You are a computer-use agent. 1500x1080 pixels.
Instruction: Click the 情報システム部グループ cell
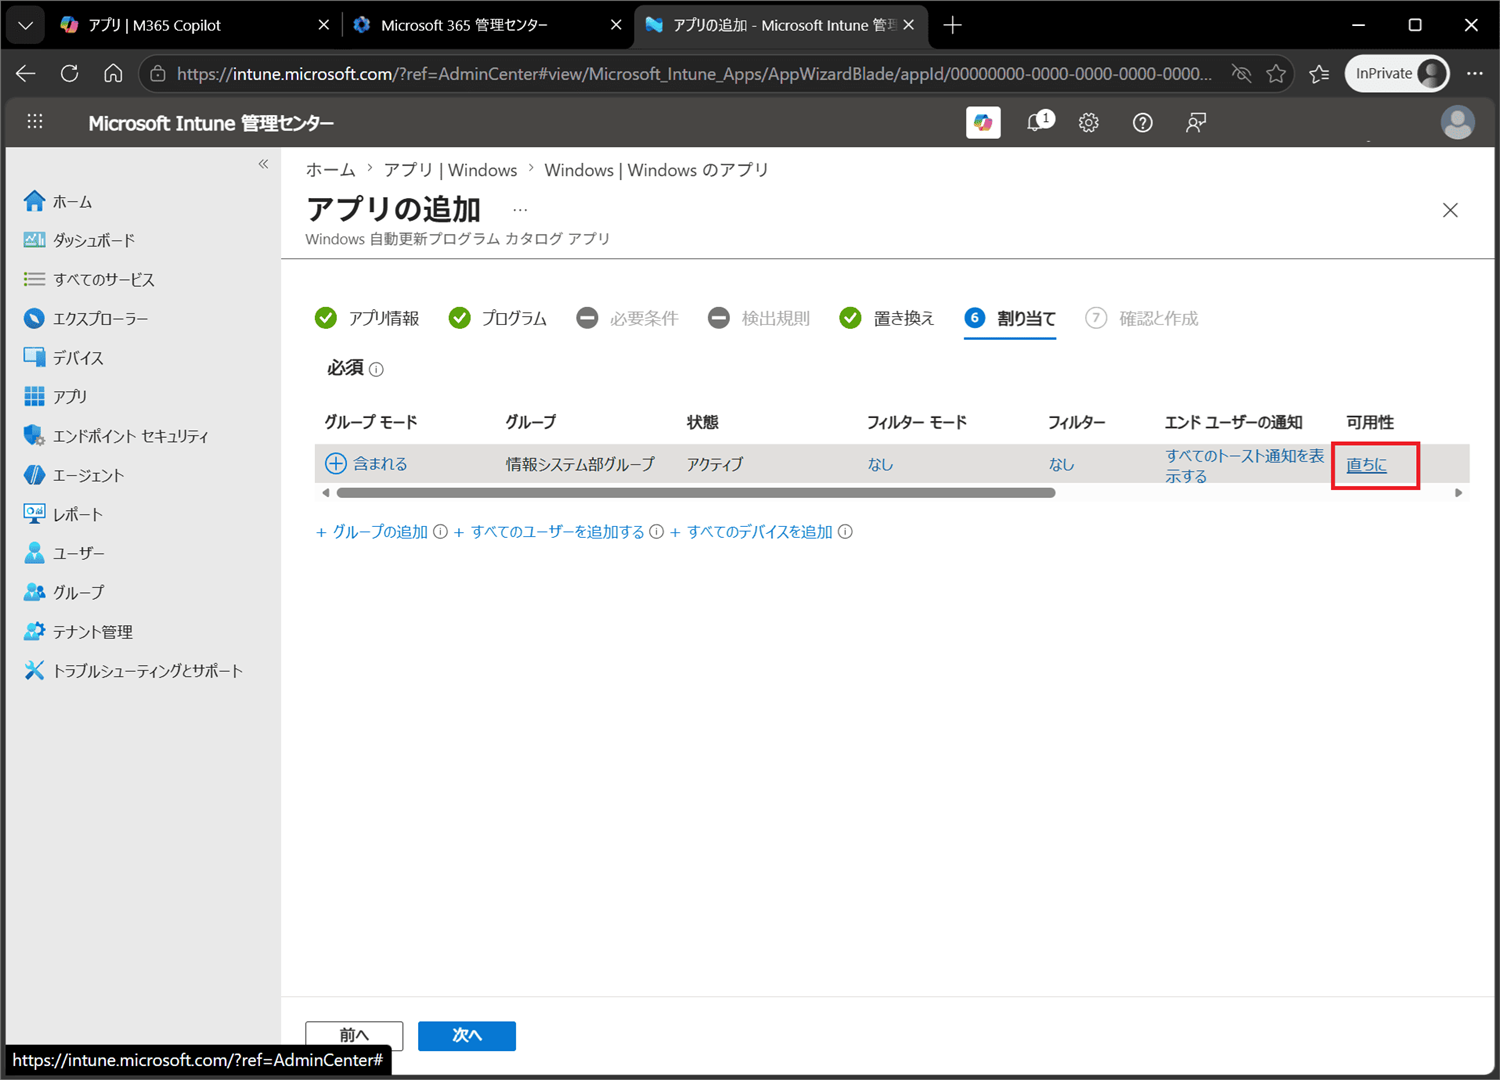pos(580,464)
